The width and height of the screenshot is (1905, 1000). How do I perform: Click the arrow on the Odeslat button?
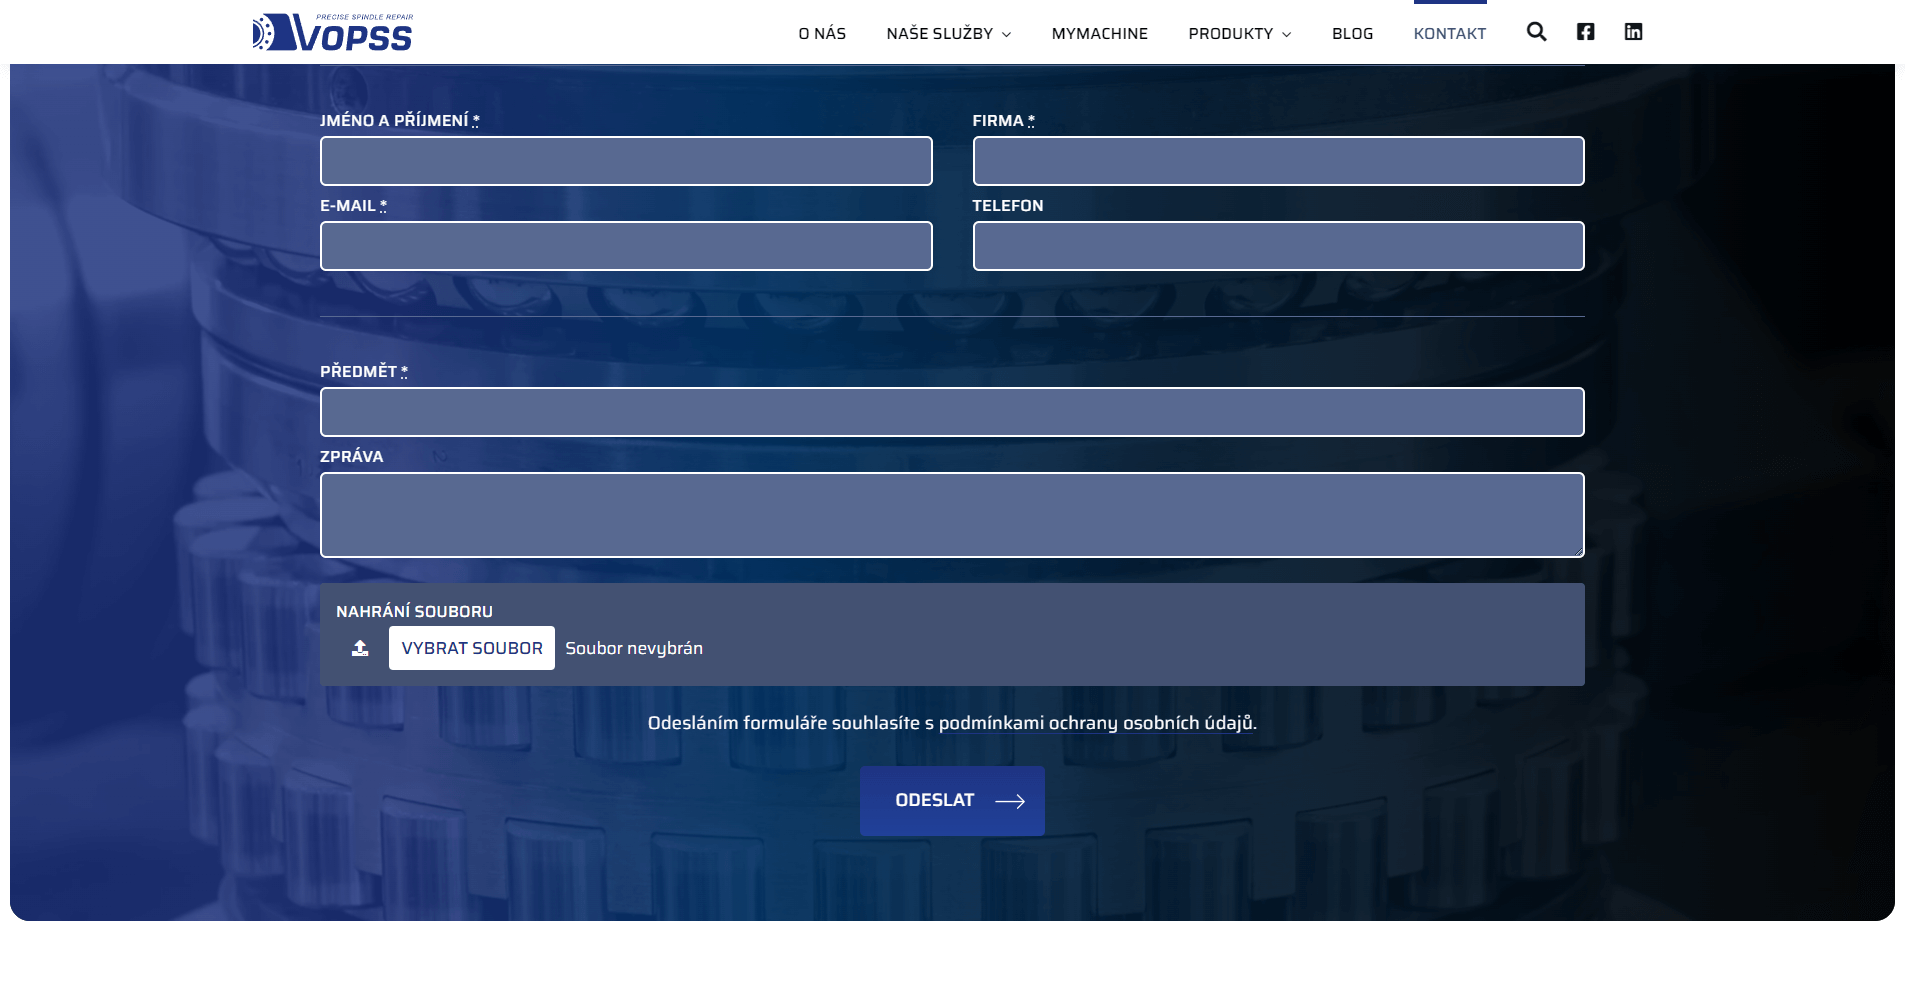tap(1010, 801)
